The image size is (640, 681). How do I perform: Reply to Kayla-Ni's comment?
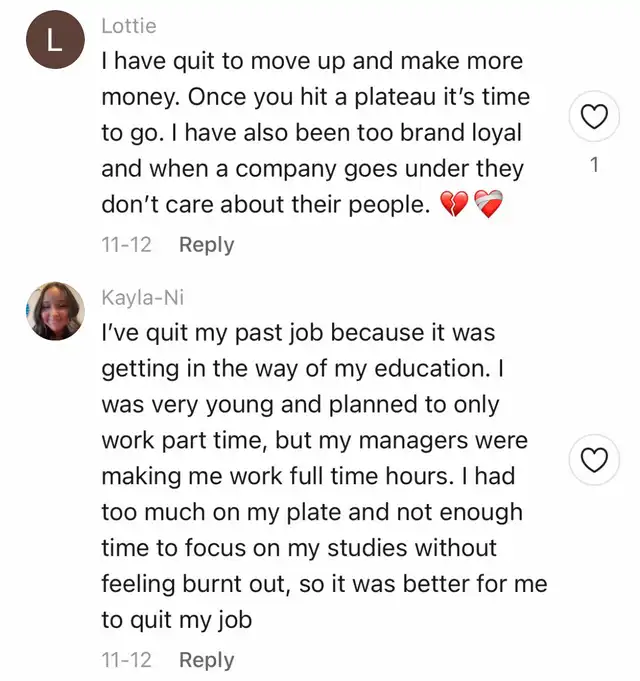pyautogui.click(x=206, y=660)
